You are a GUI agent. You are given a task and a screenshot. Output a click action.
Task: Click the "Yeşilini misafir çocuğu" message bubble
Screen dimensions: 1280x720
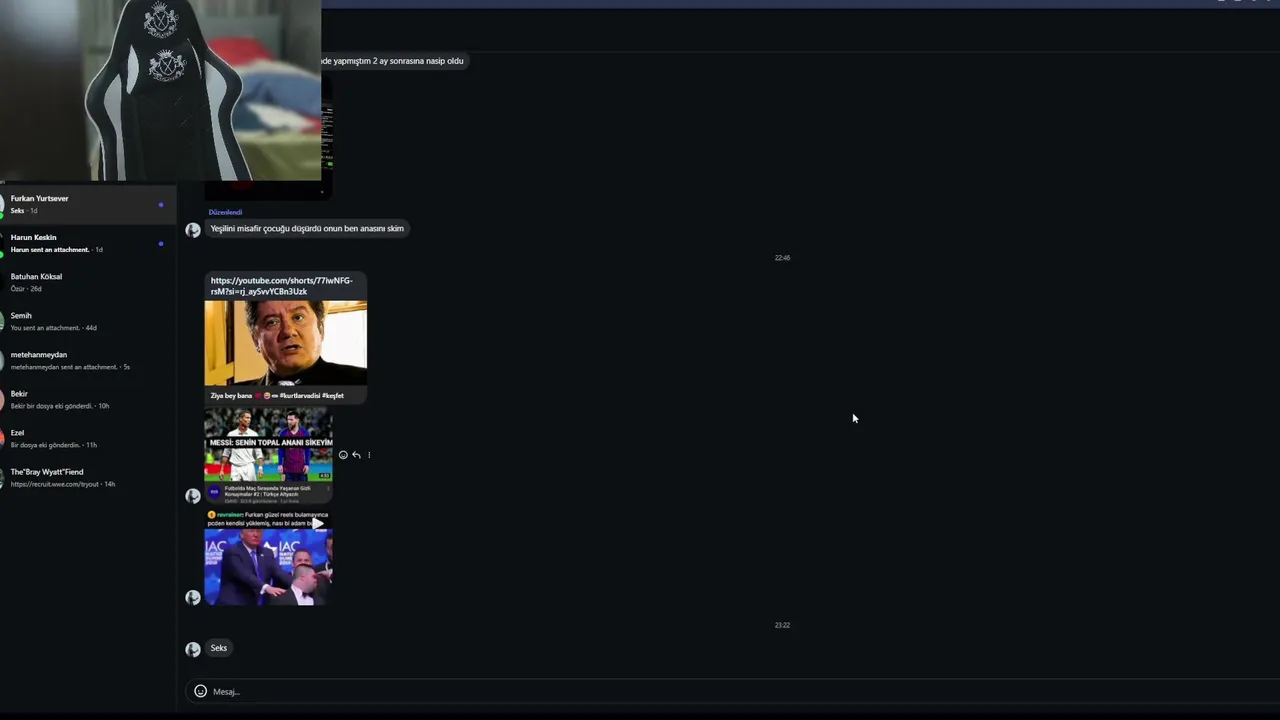pos(307,228)
